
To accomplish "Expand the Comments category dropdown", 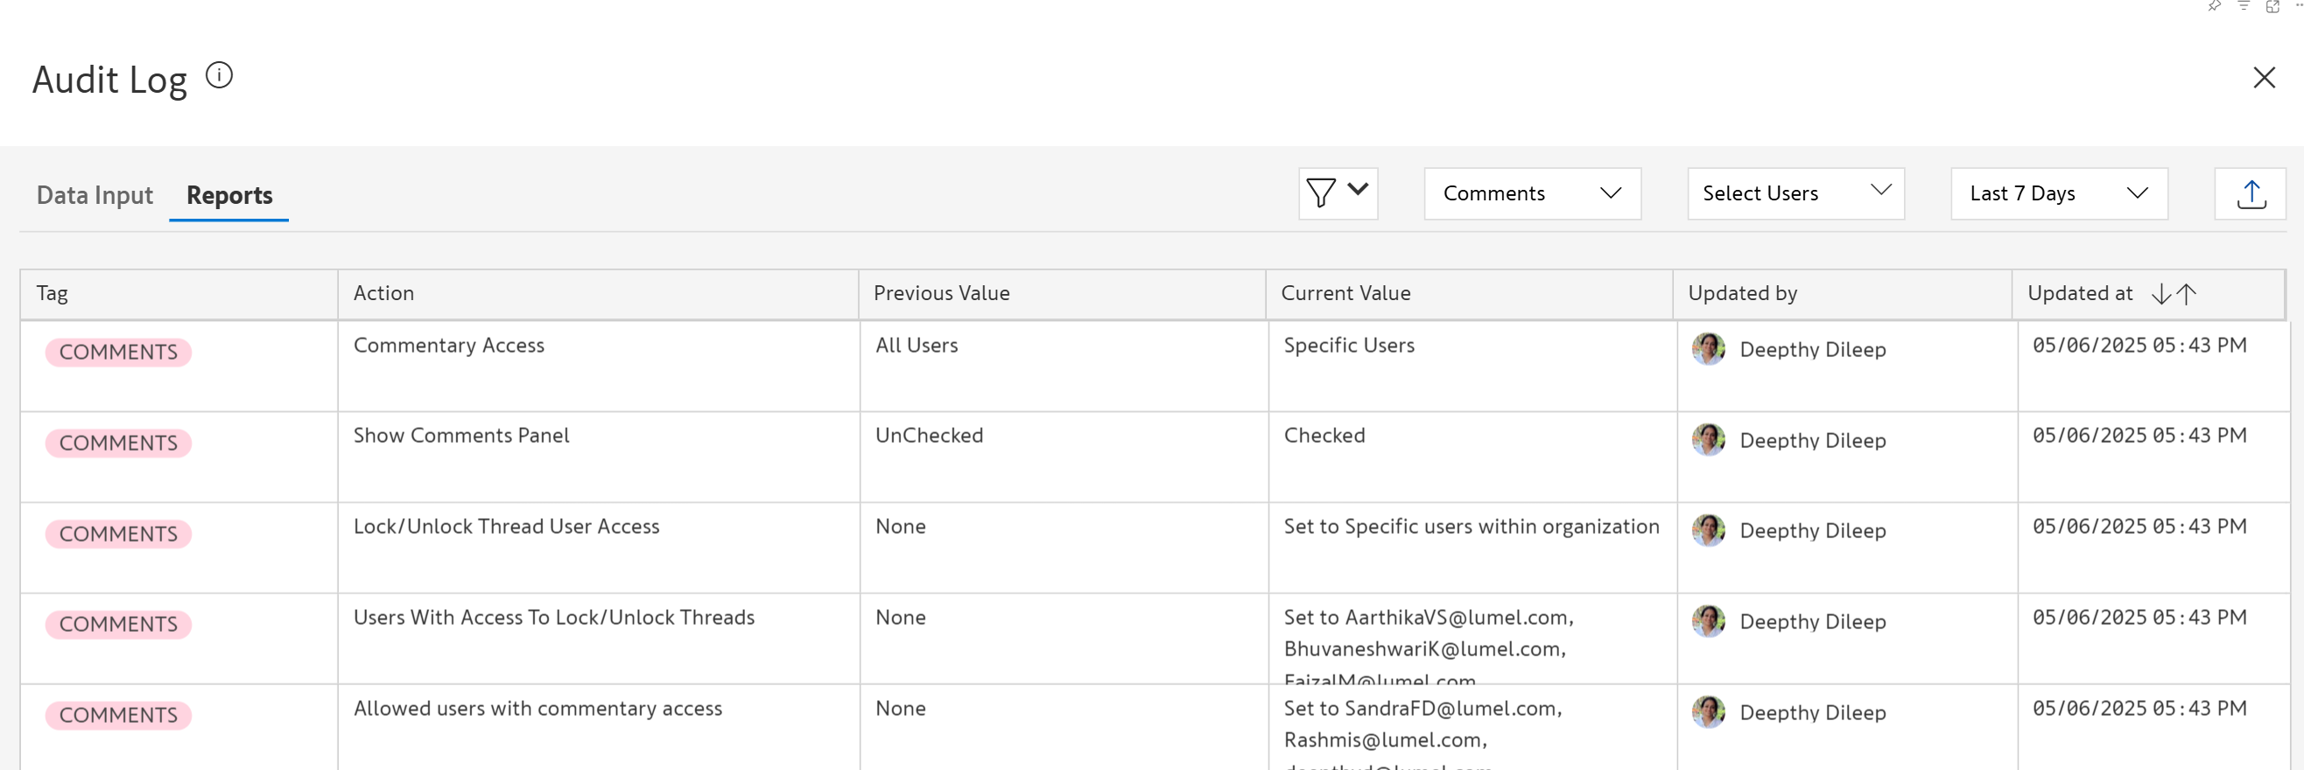I will 1531,194.
